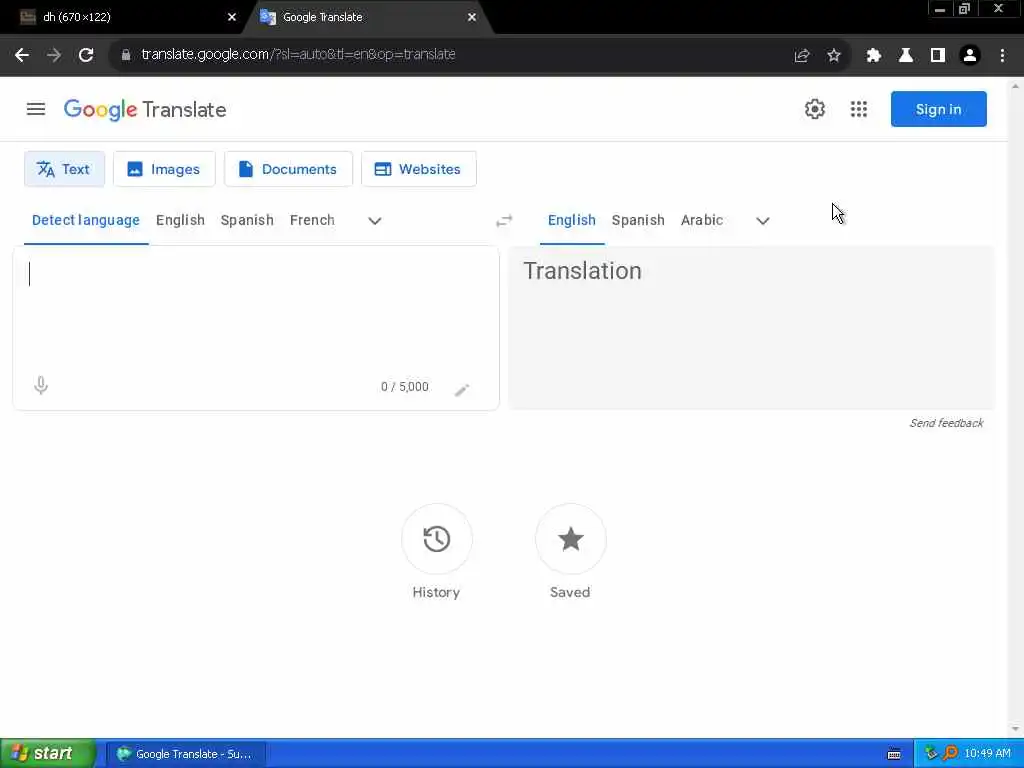Open the browser extensions puzzle icon
The height and width of the screenshot is (768, 1024).
click(x=874, y=56)
